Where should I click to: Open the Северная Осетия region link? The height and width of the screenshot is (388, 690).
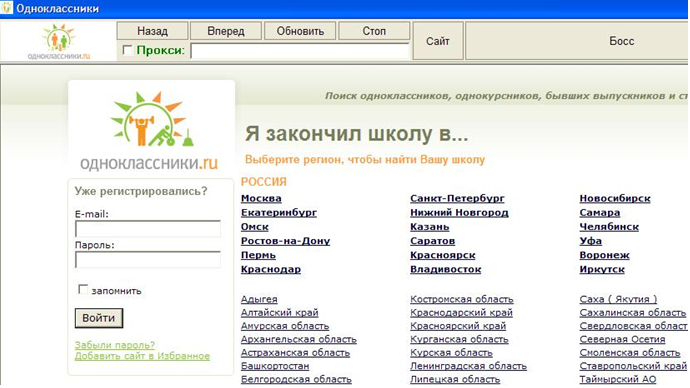[x=622, y=339]
